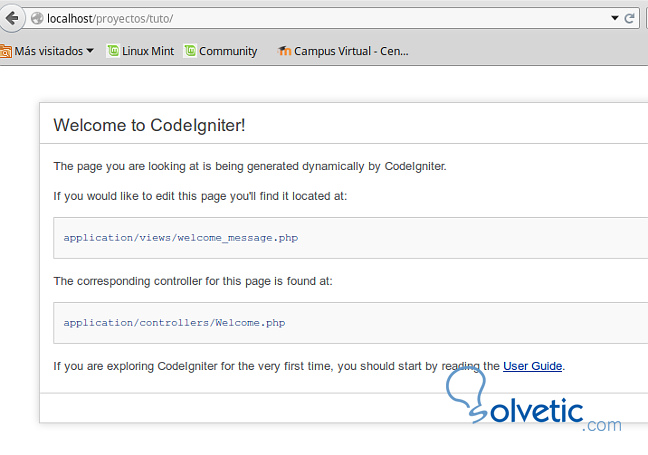
Task: Click the 'If you would like to edit' sentence
Action: coord(200,196)
